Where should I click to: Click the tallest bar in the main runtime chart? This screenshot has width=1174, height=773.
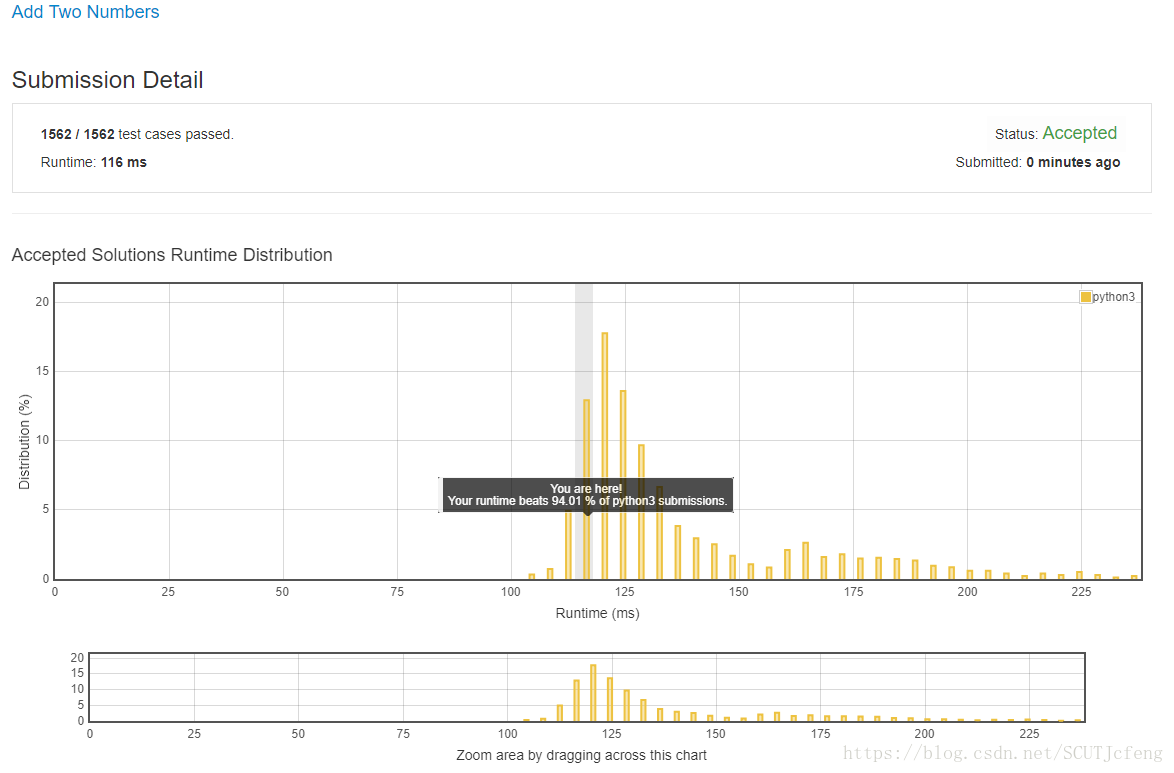coord(605,455)
